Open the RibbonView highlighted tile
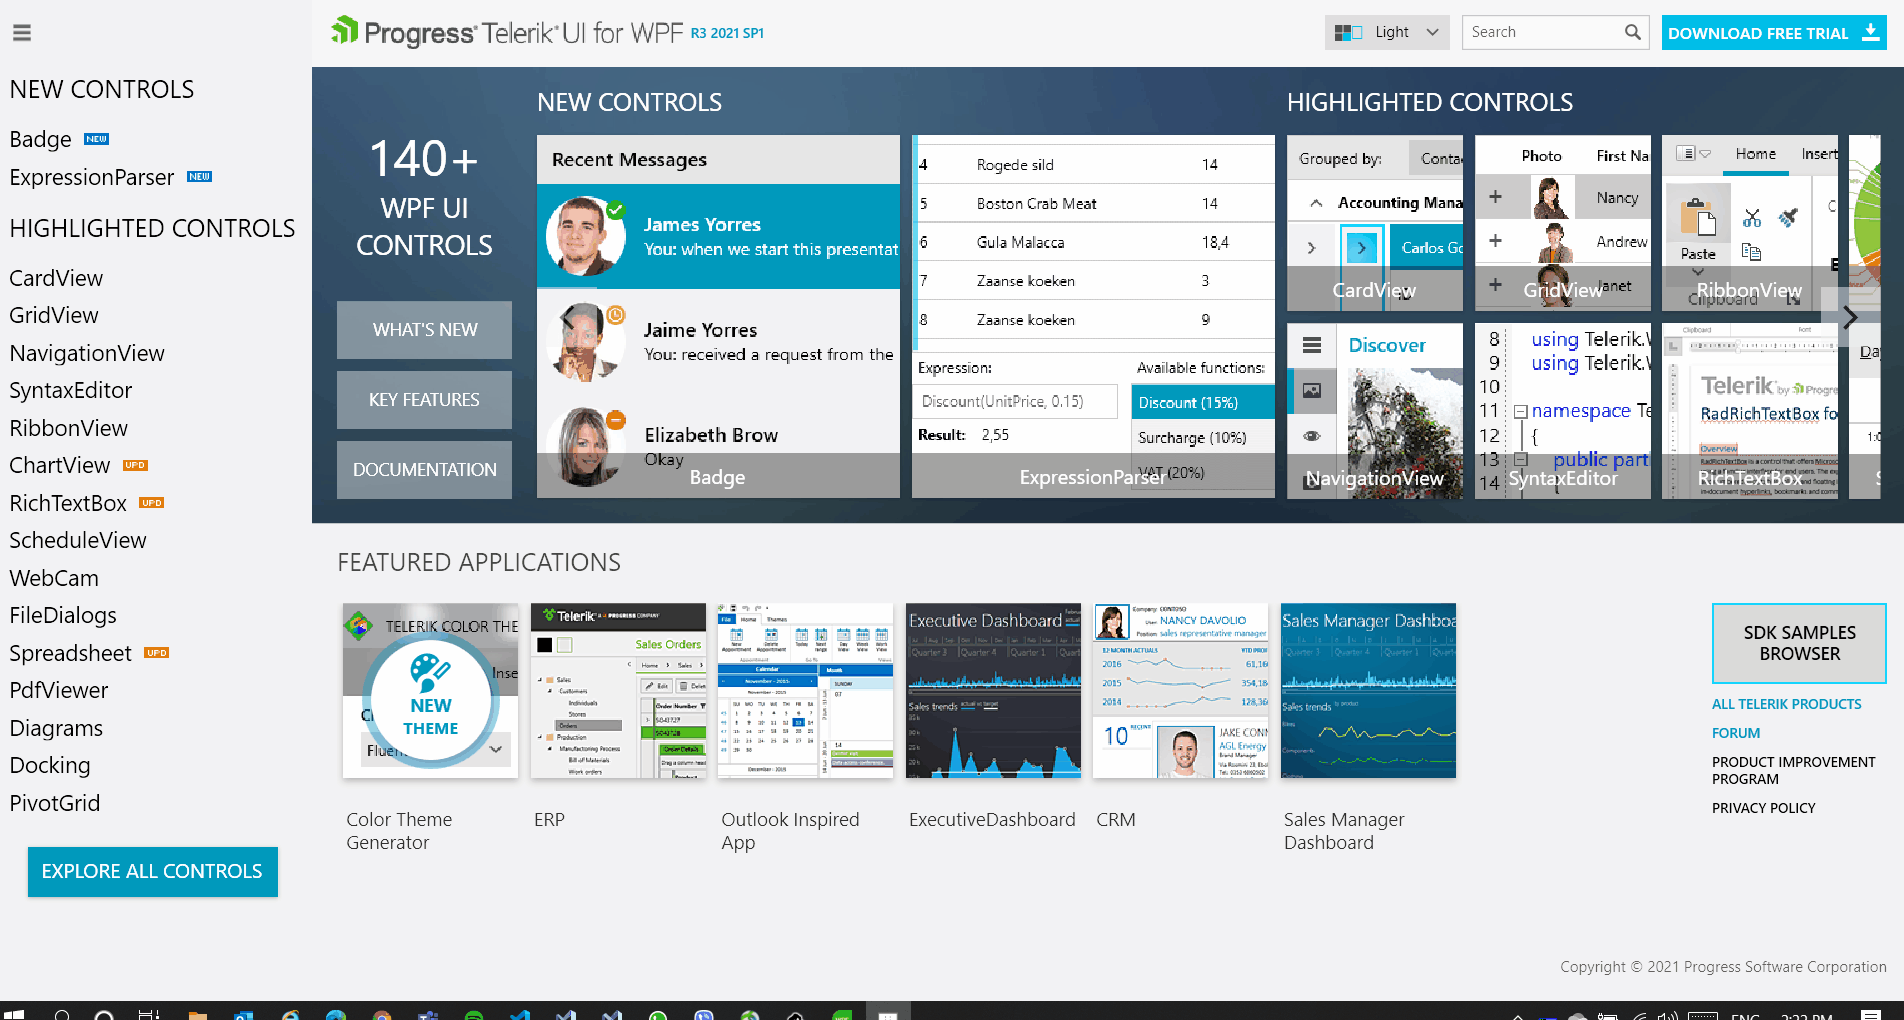This screenshot has width=1904, height=1020. tap(1749, 223)
